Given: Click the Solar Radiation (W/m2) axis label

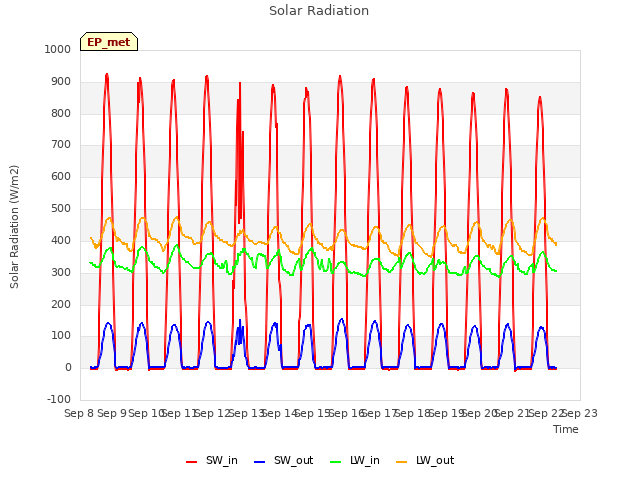Looking at the screenshot, I should pos(14,227).
